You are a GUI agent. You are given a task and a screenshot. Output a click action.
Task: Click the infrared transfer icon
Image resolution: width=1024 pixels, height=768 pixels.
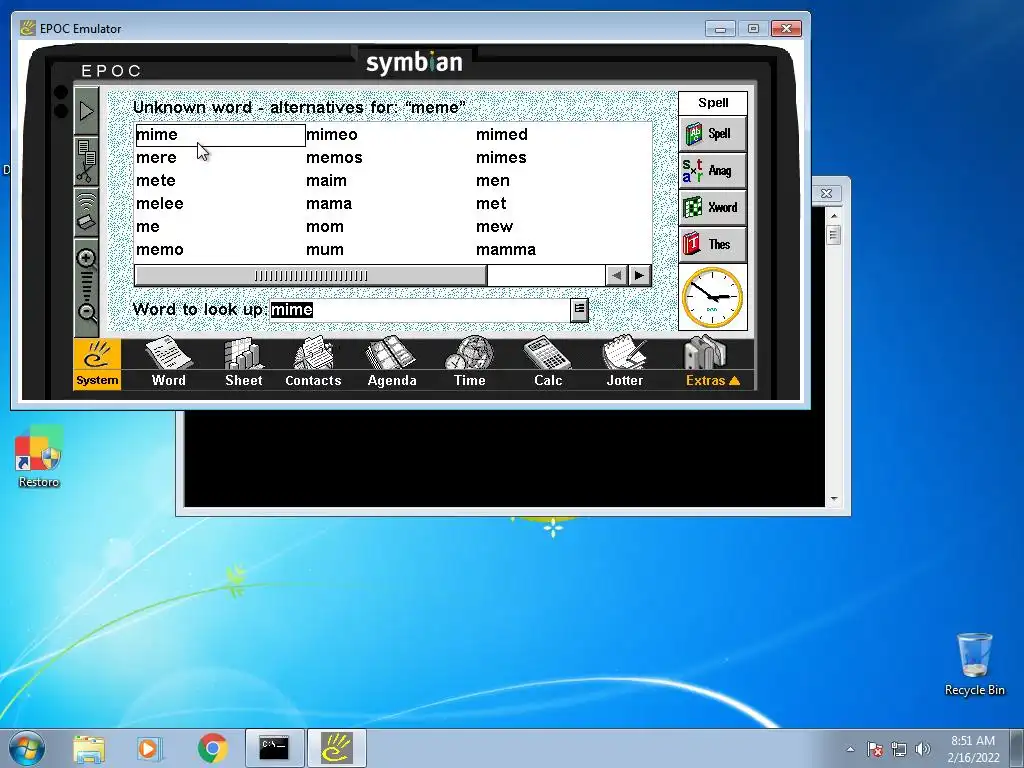point(86,211)
